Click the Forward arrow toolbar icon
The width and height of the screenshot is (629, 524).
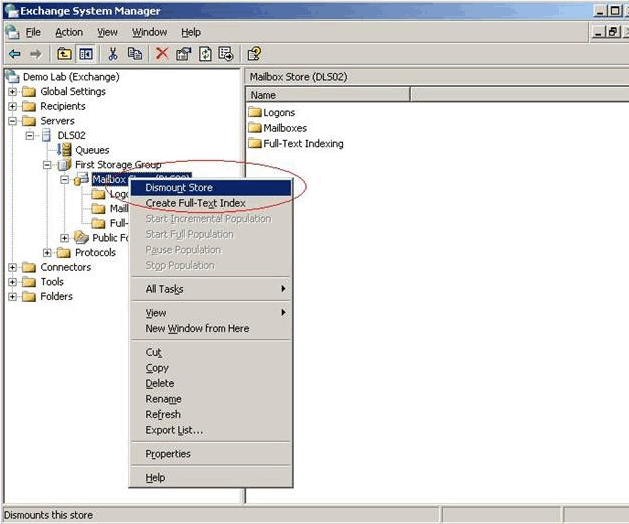pyautogui.click(x=36, y=54)
